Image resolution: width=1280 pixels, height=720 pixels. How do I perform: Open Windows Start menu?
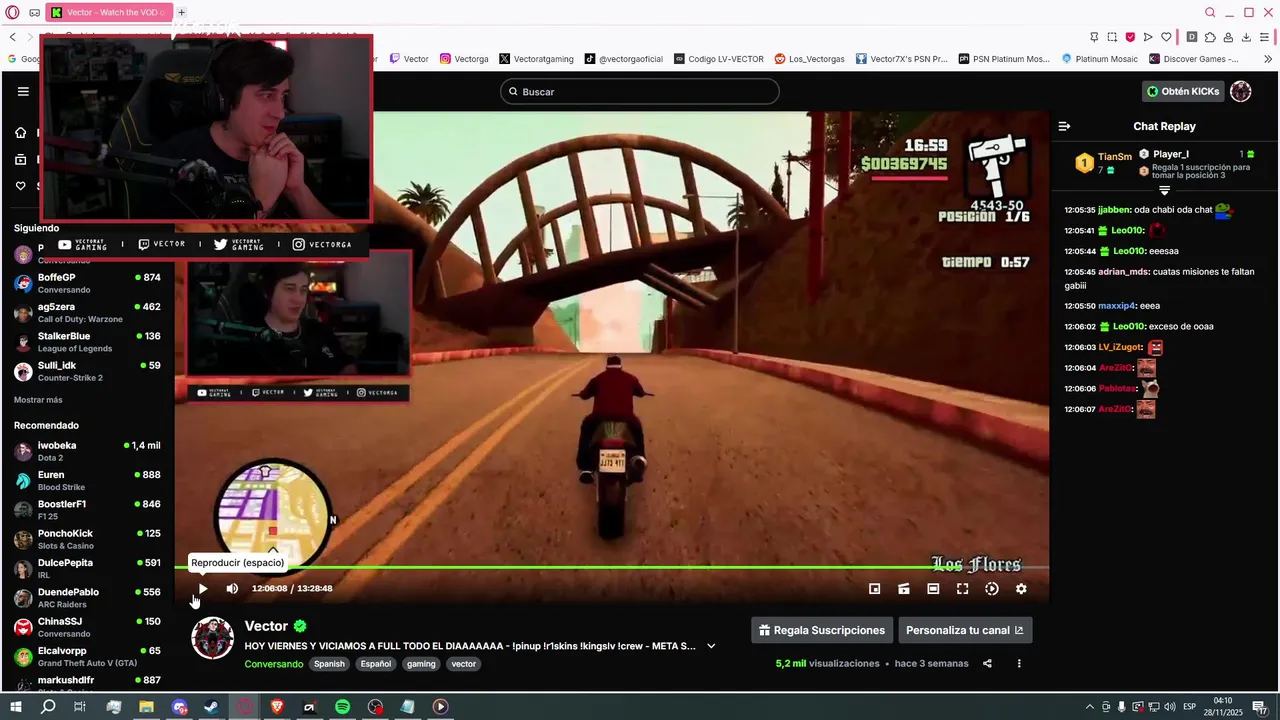[x=15, y=707]
